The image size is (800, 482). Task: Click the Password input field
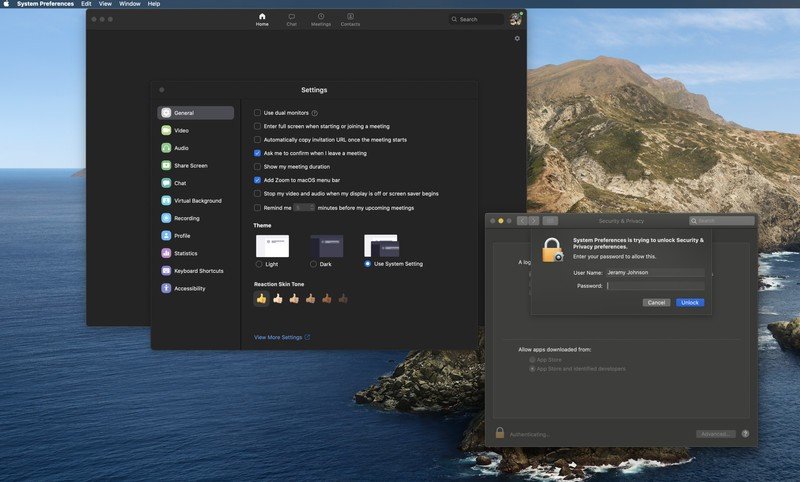click(x=655, y=286)
